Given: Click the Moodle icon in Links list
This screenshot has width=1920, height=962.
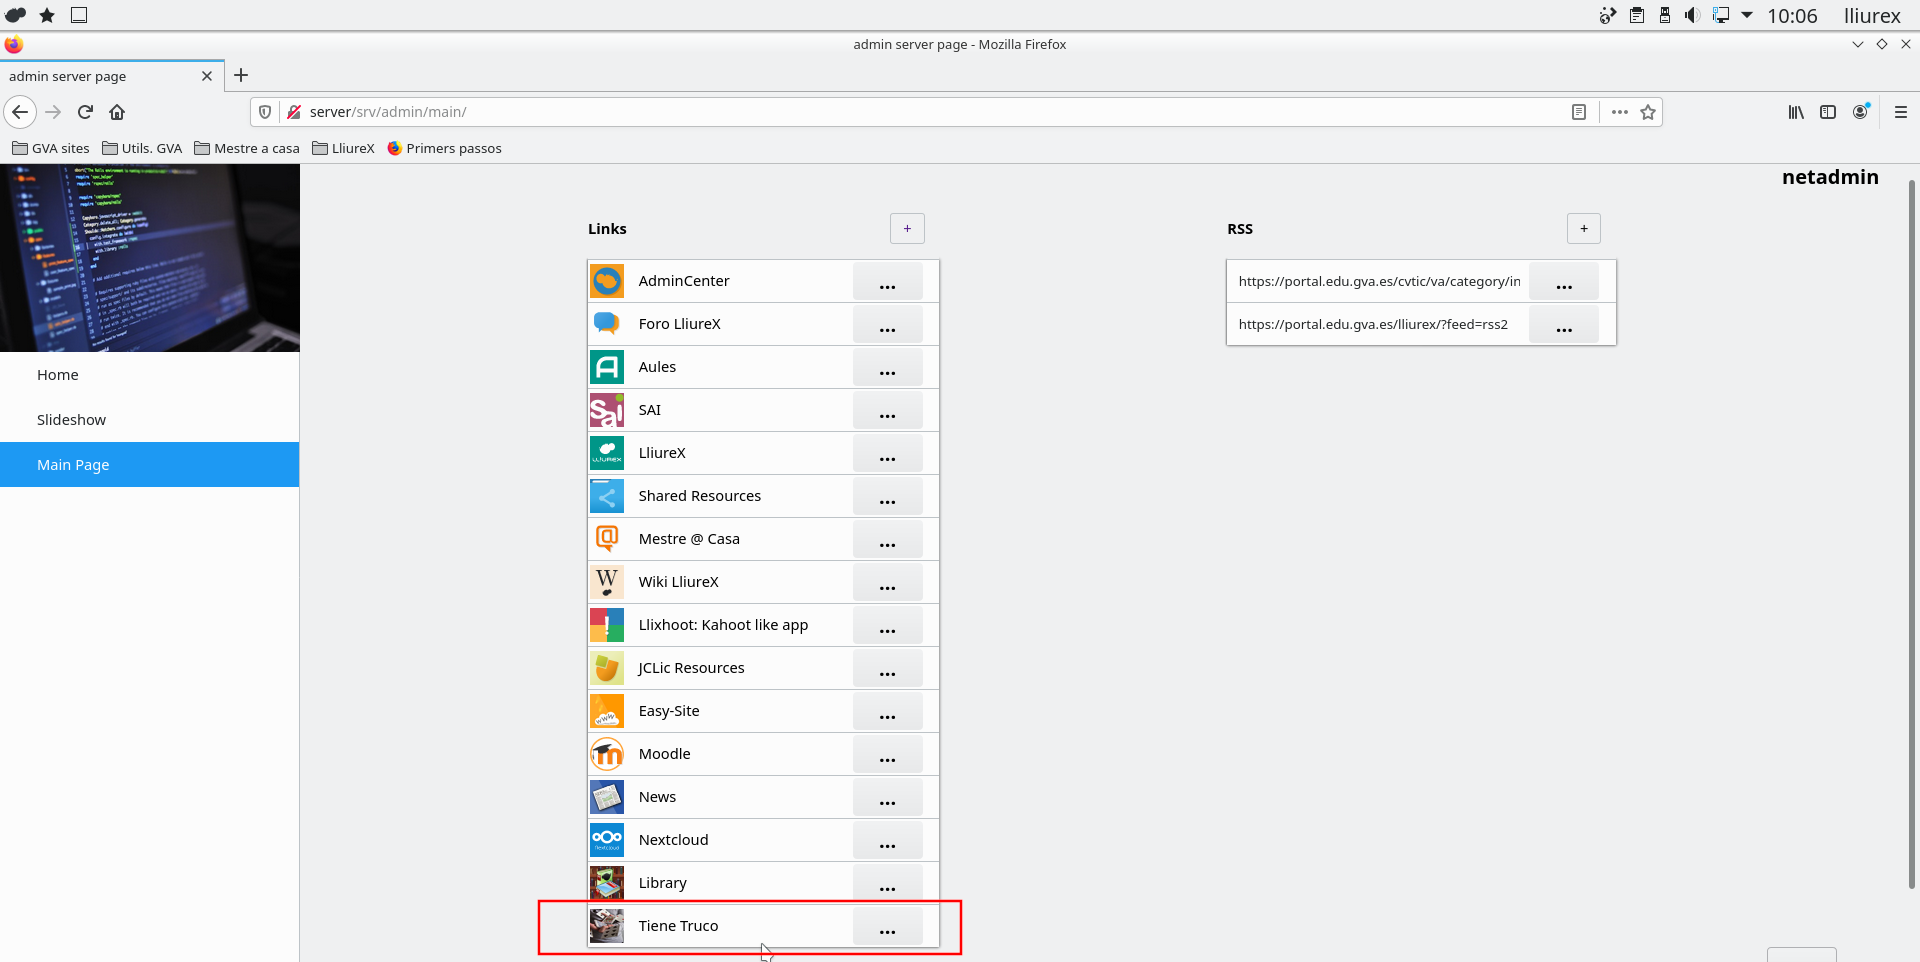Looking at the screenshot, I should click(606, 754).
